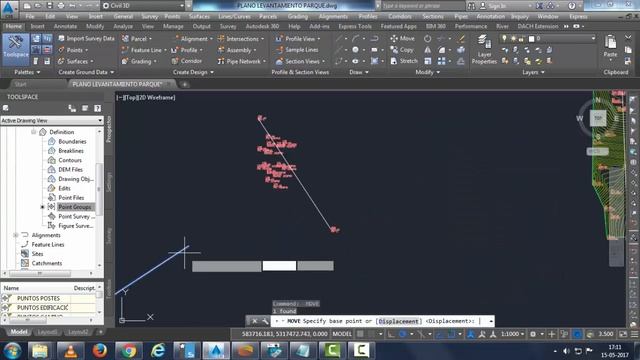
Task: Click the Corridor tool
Action: tap(187, 61)
